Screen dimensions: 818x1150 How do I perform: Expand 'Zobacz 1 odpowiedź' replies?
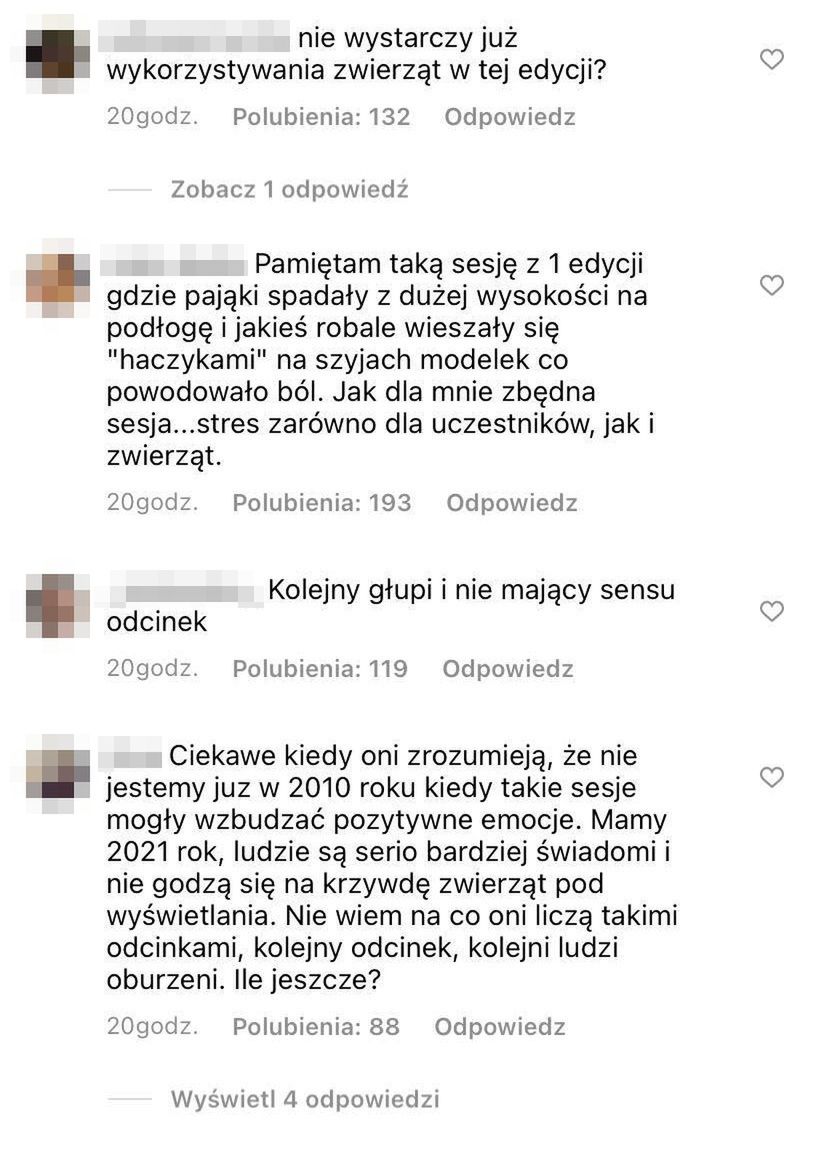point(289,189)
